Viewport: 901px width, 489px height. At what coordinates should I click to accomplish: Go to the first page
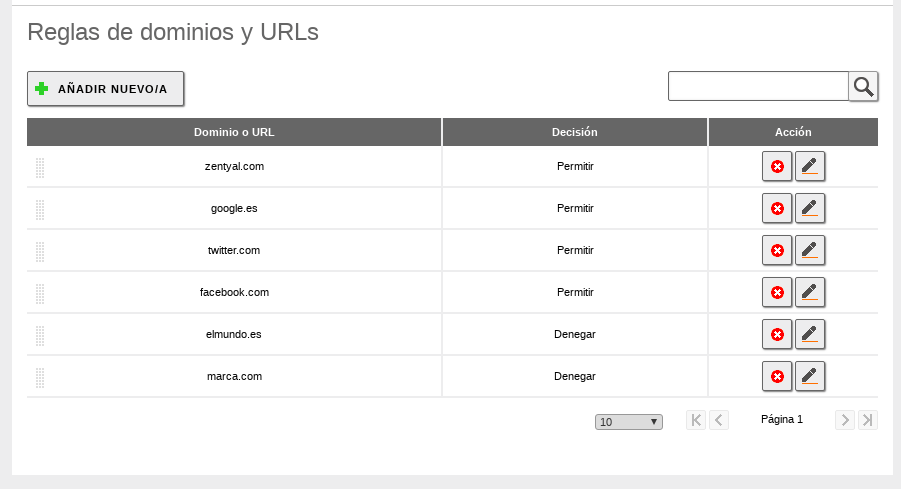[x=696, y=420]
